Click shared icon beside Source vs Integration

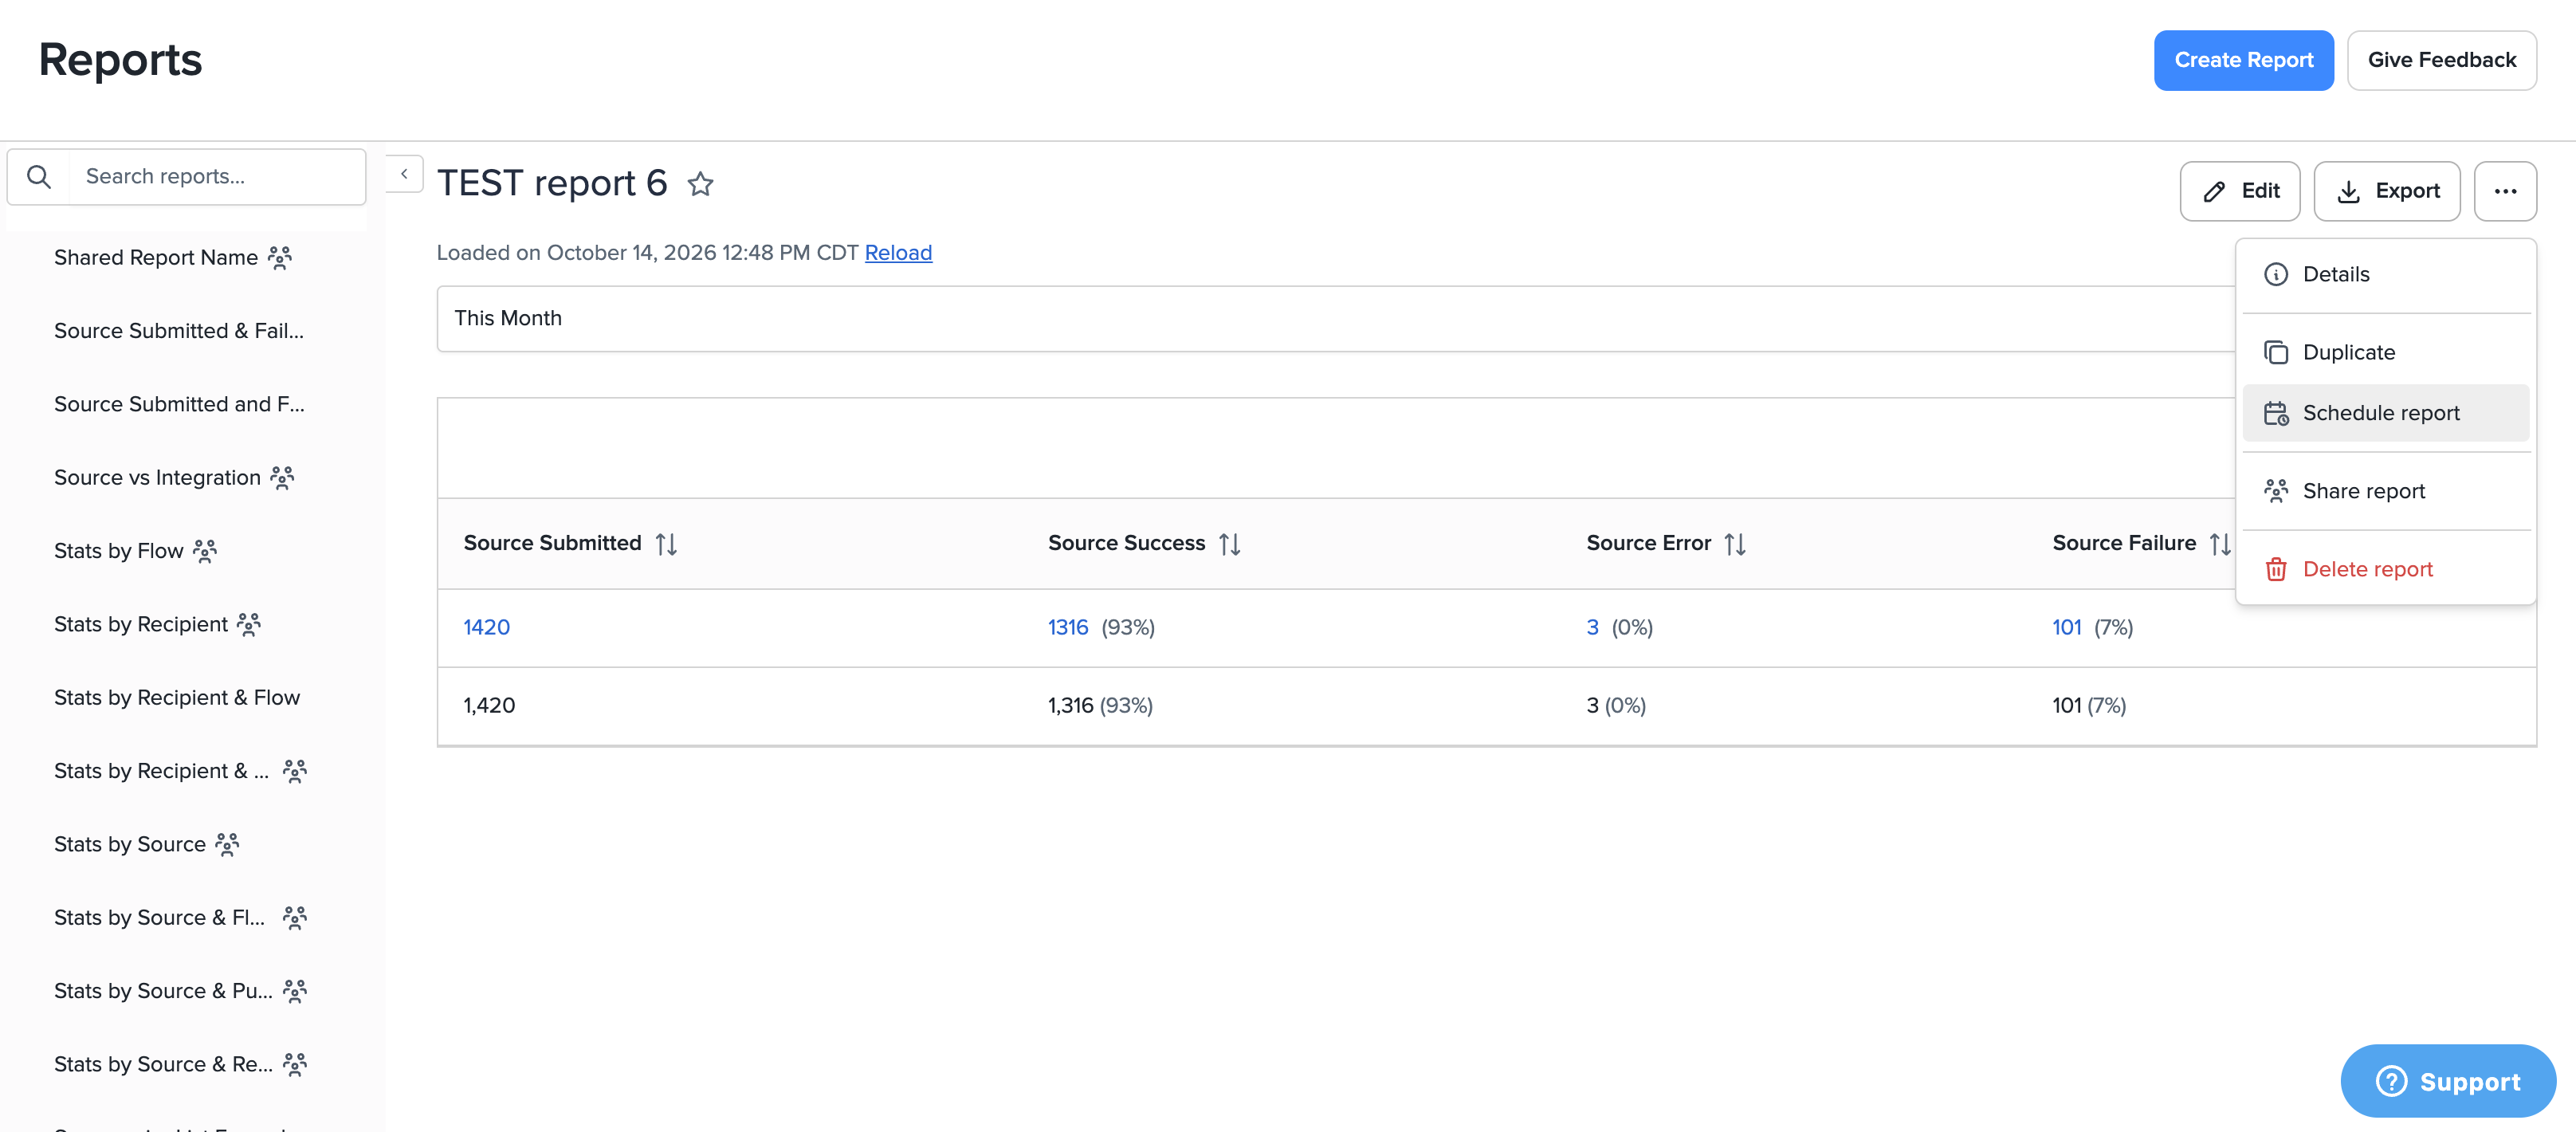[283, 478]
